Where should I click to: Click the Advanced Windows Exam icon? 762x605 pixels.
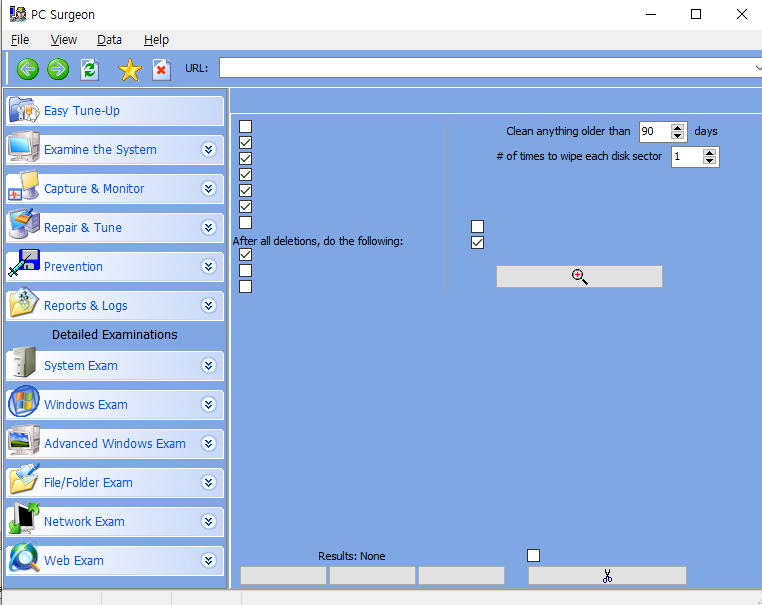pyautogui.click(x=24, y=440)
